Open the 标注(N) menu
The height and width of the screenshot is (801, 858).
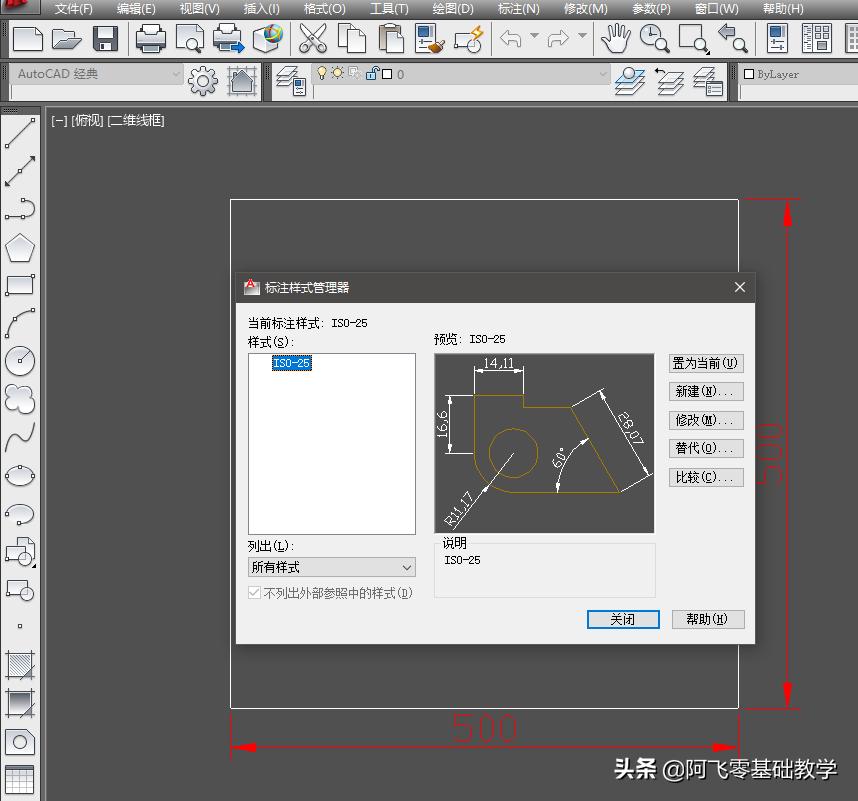[x=520, y=9]
